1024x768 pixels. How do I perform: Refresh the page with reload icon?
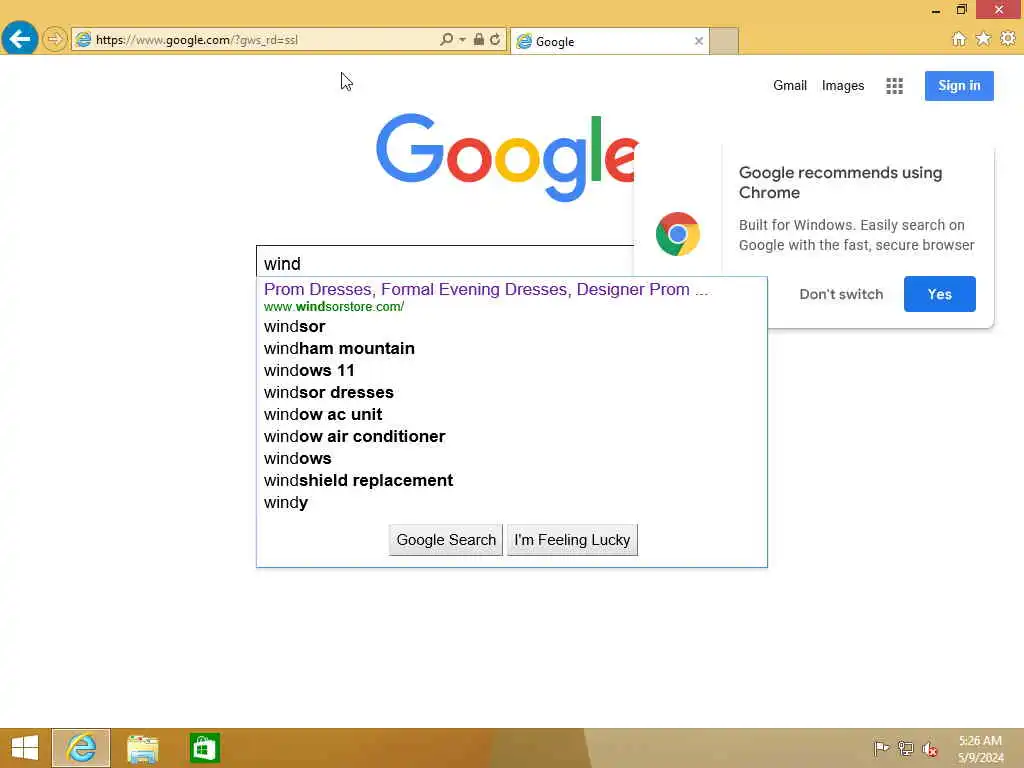(x=495, y=39)
